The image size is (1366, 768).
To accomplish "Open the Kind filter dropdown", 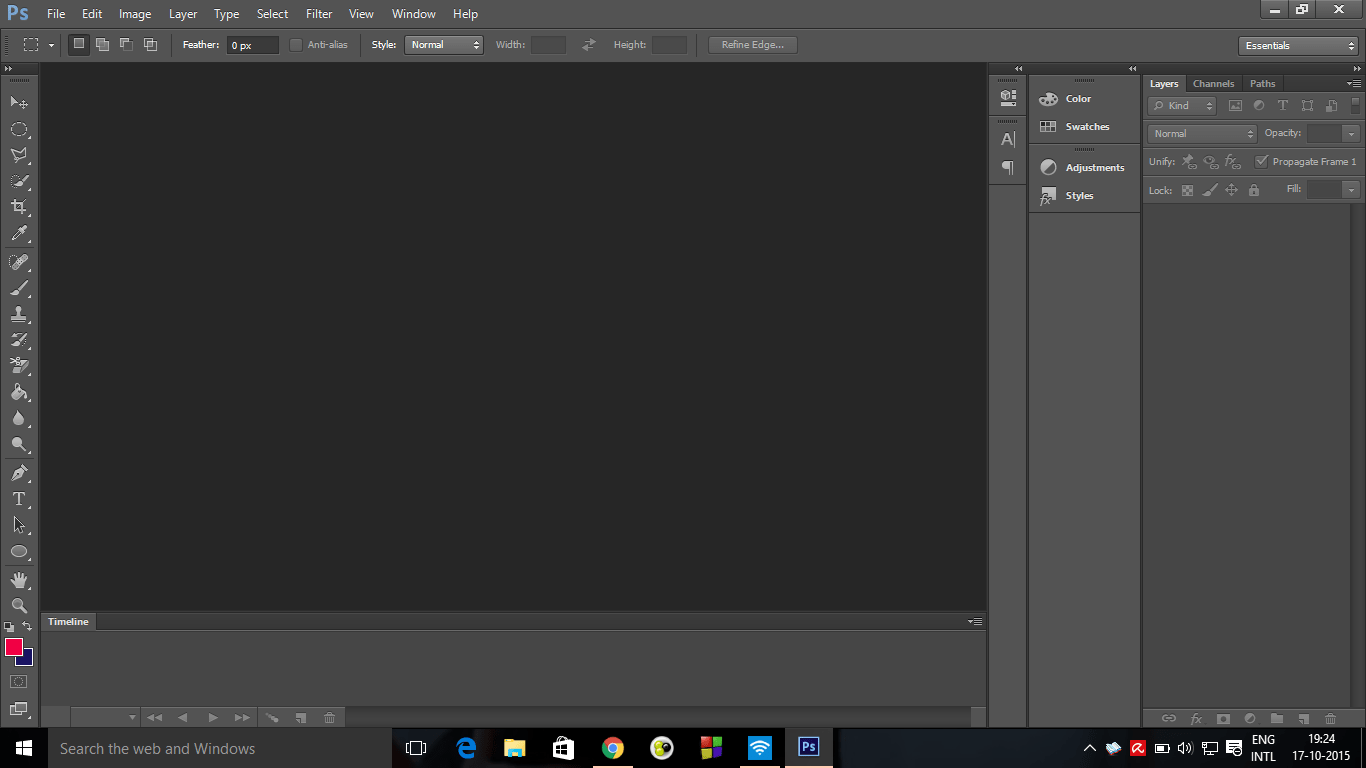I will (1182, 105).
